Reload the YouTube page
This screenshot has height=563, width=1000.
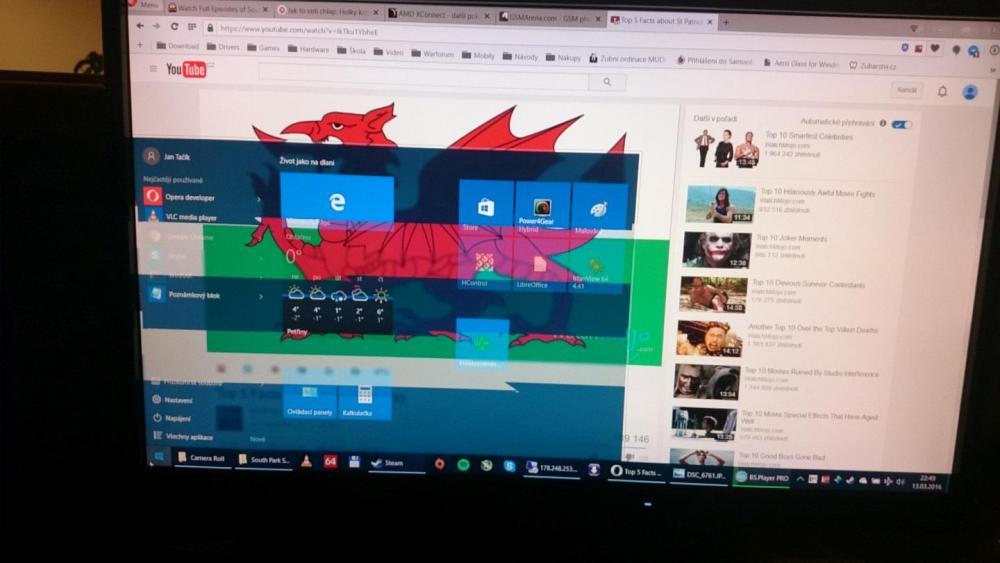point(174,27)
